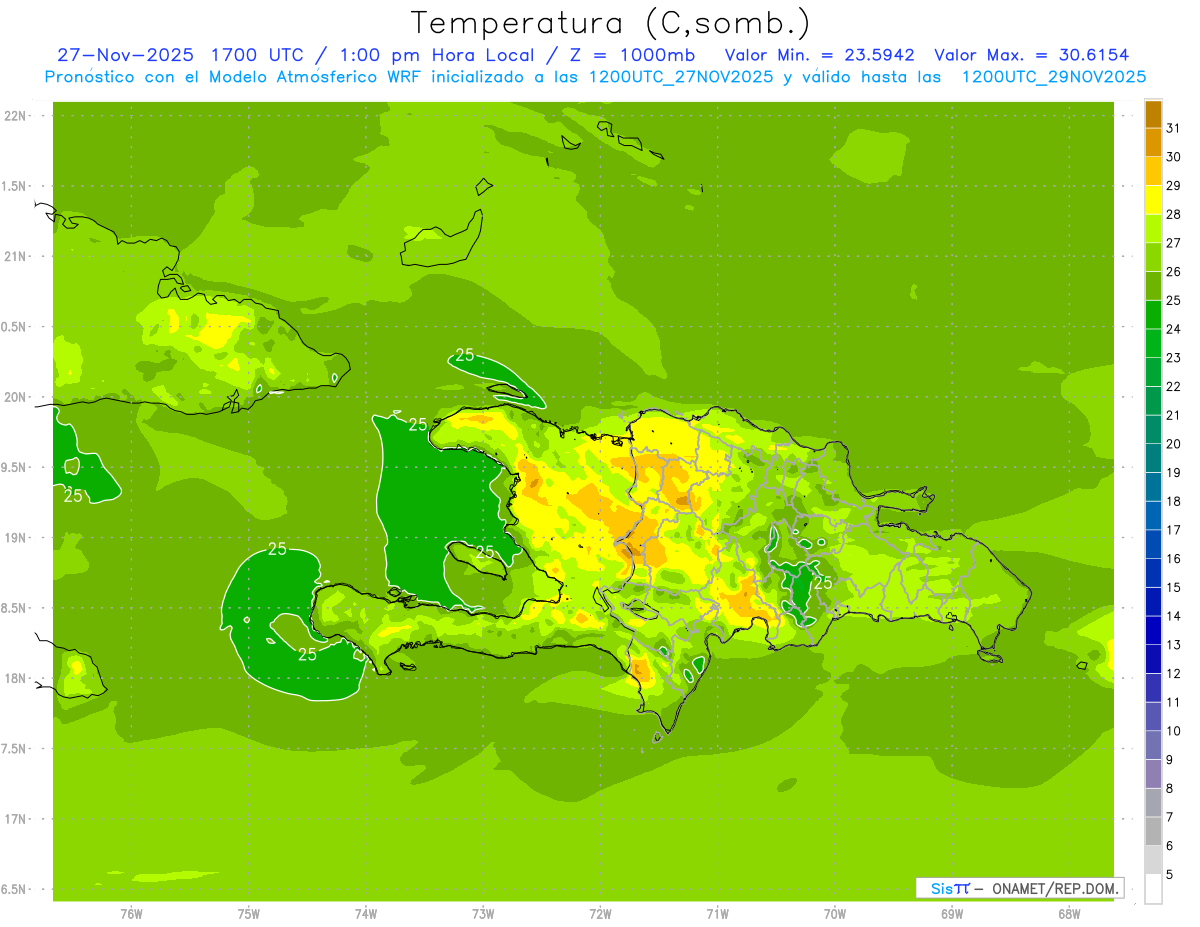Click the longitude axis label "73W"
The image size is (1200, 927).
click(483, 913)
